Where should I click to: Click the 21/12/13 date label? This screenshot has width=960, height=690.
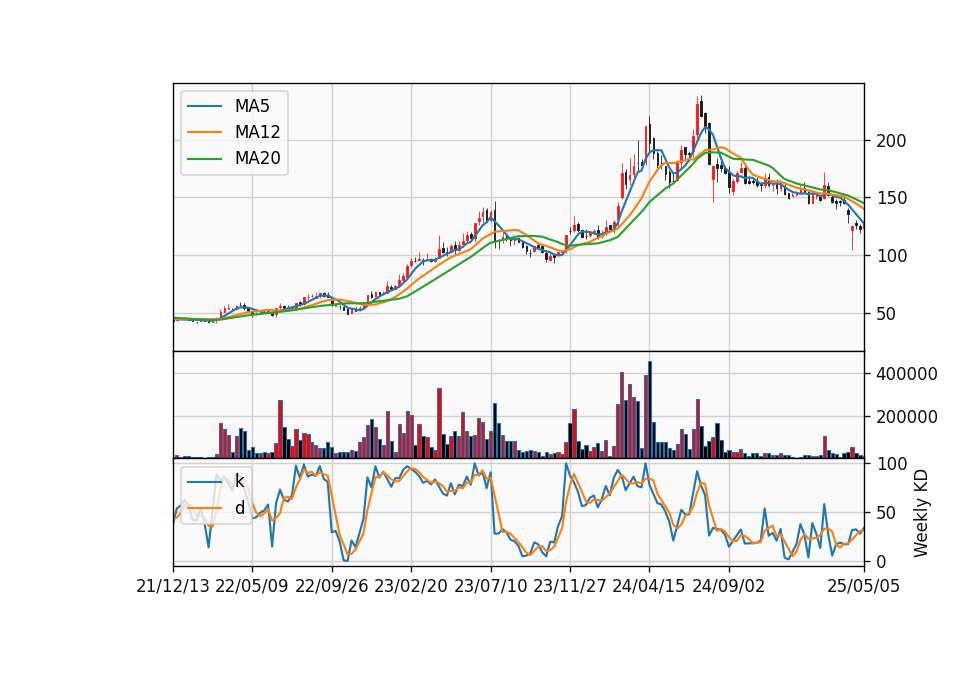[173, 586]
